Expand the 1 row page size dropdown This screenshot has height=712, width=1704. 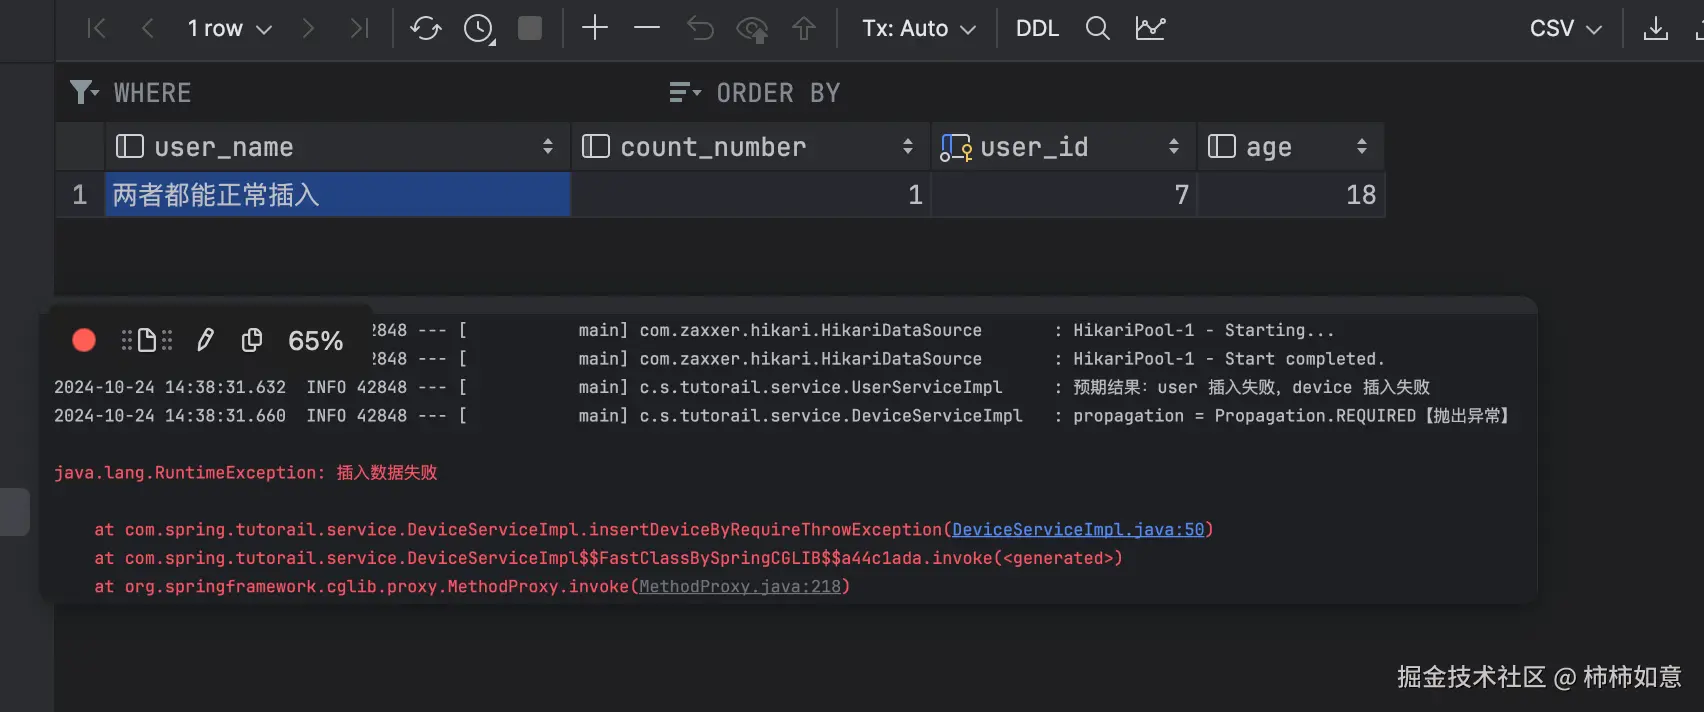pyautogui.click(x=229, y=29)
